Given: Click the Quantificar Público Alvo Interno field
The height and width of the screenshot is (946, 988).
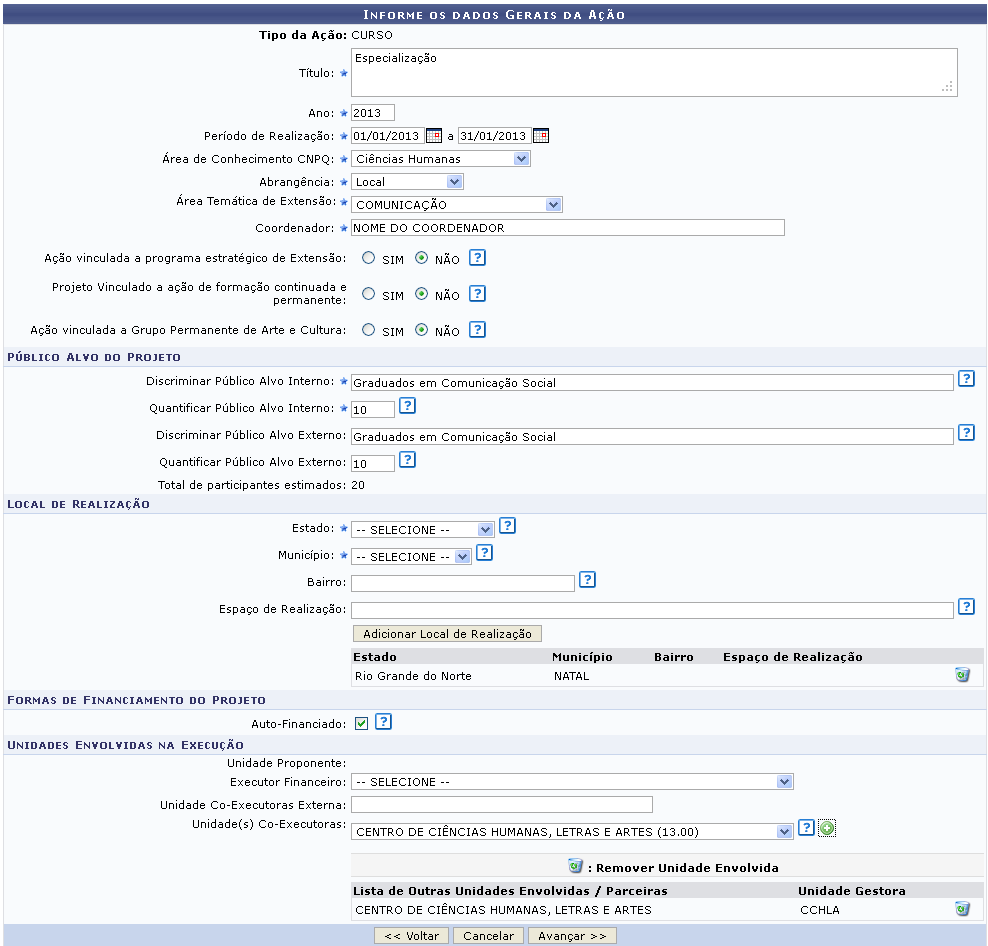Looking at the screenshot, I should click(x=372, y=410).
